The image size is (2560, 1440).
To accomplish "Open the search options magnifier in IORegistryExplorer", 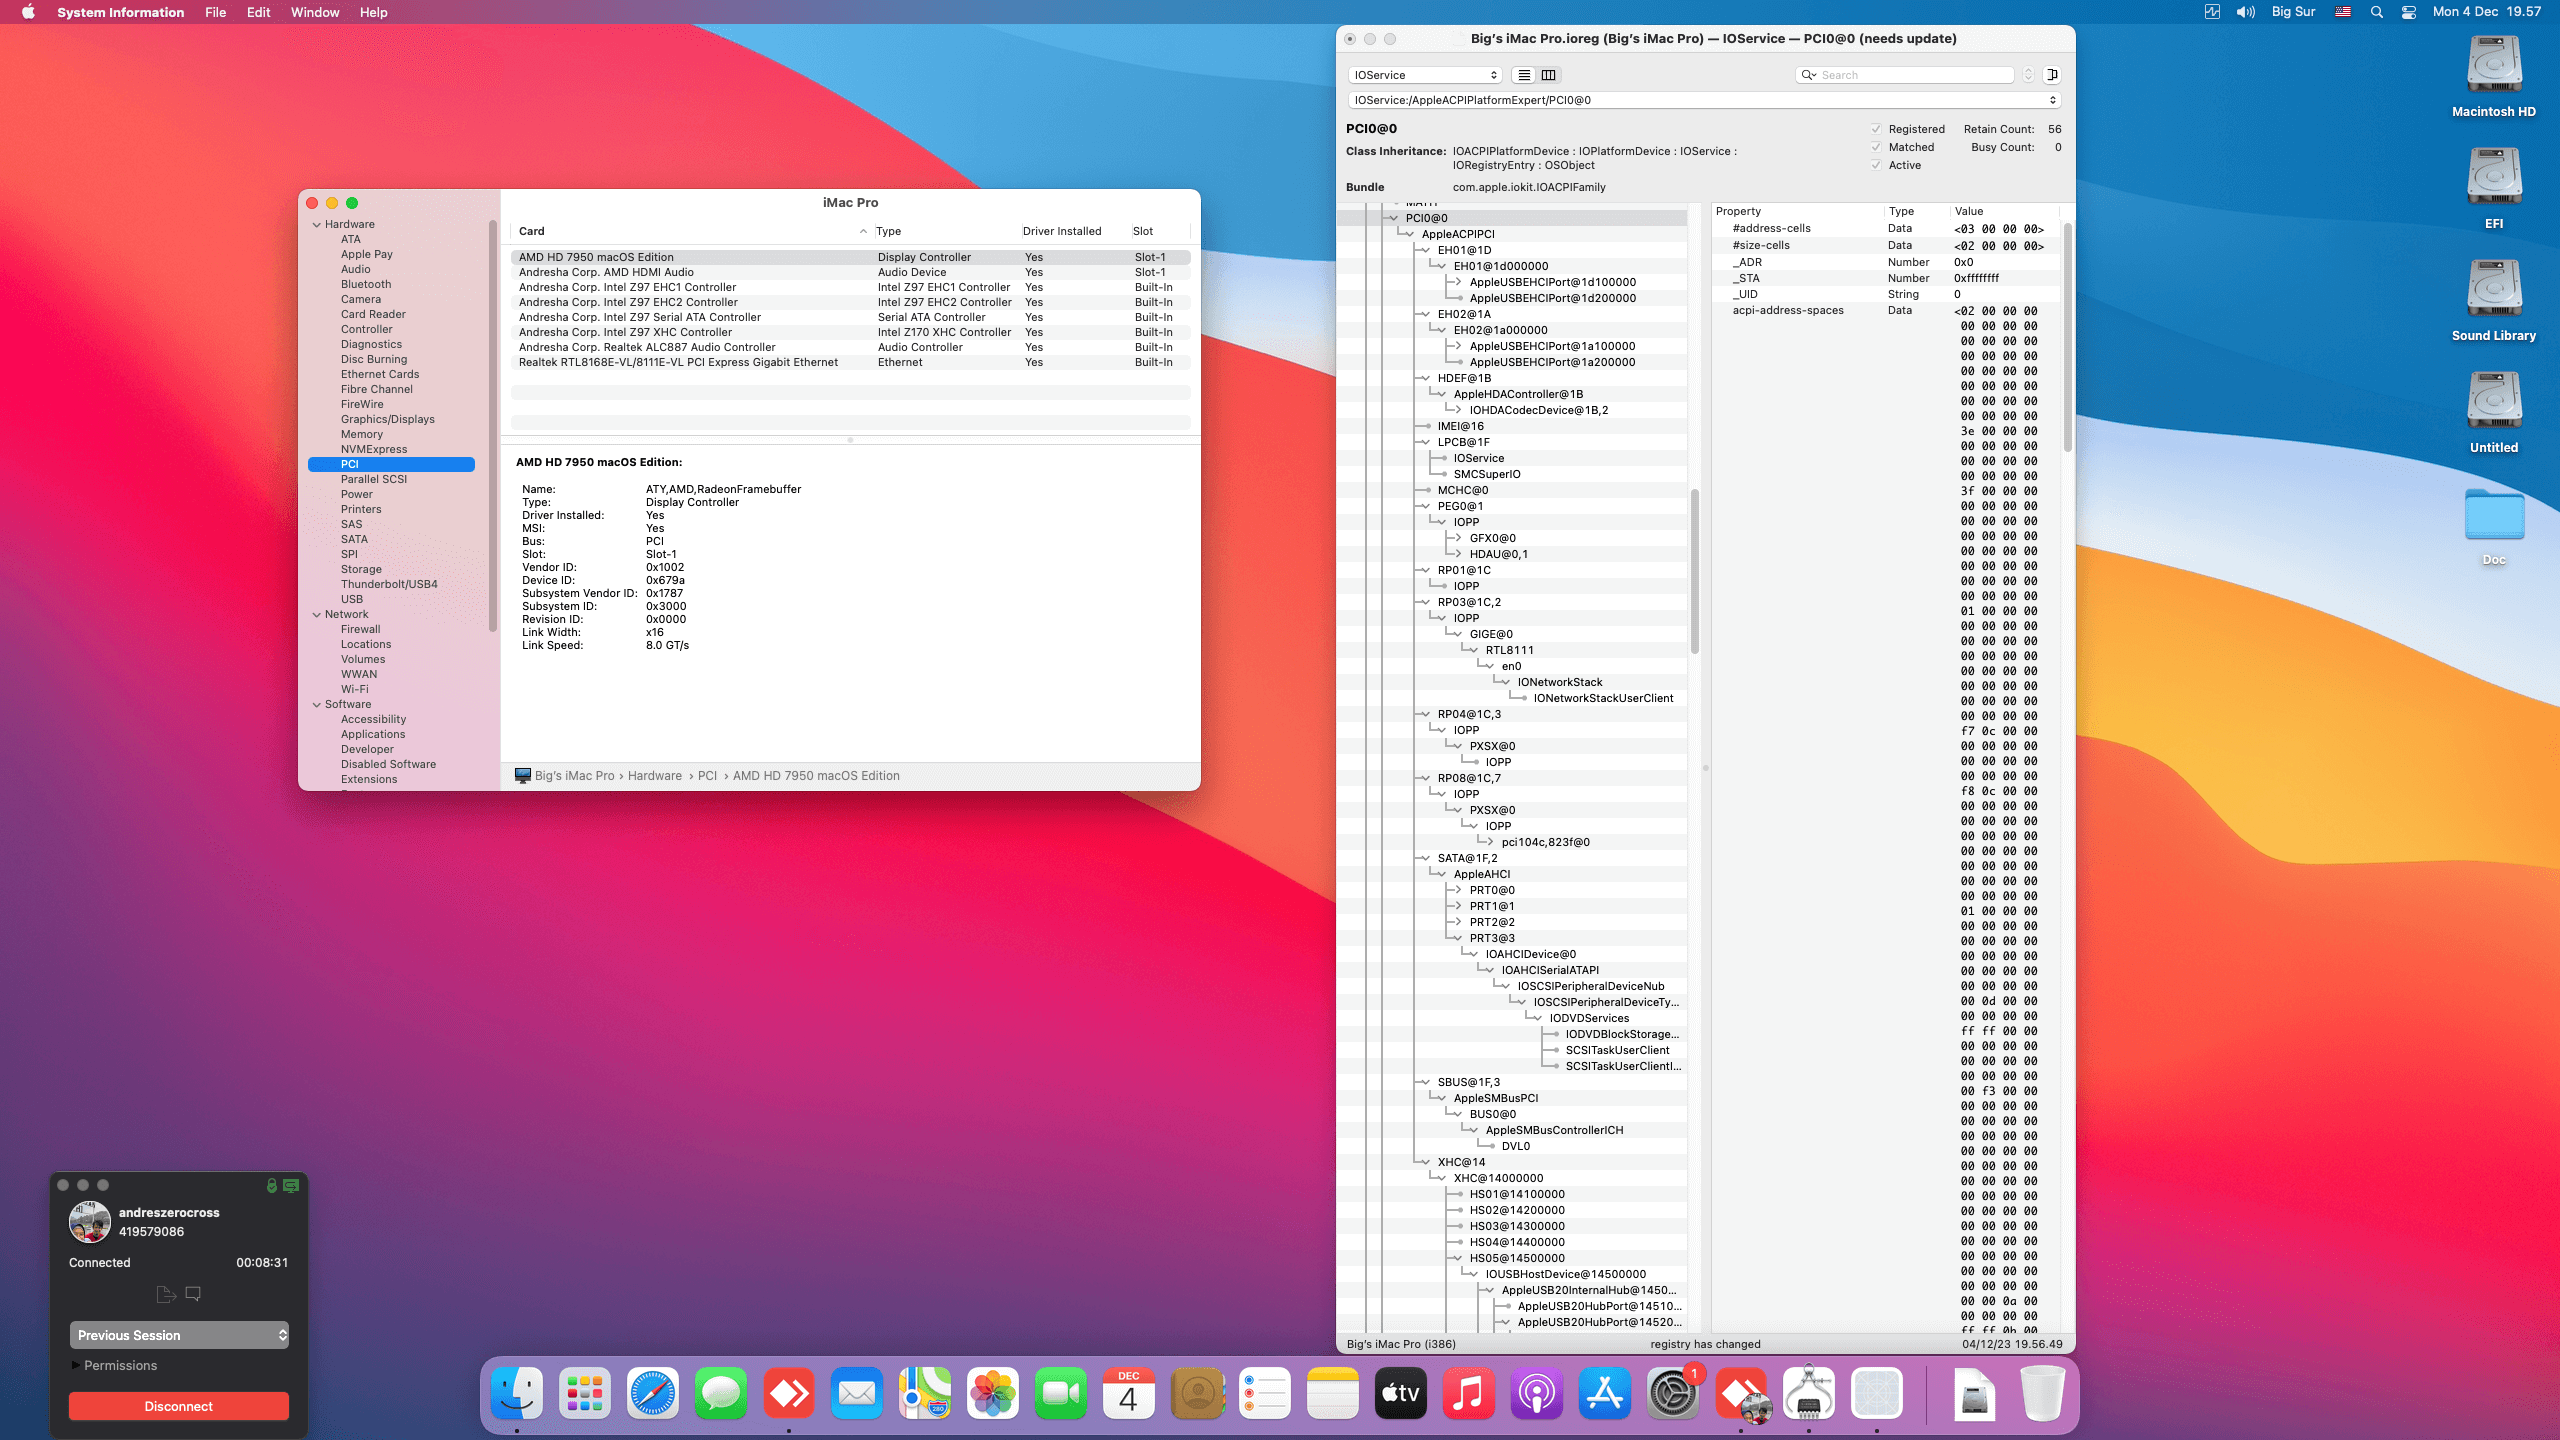I will pos(1808,75).
